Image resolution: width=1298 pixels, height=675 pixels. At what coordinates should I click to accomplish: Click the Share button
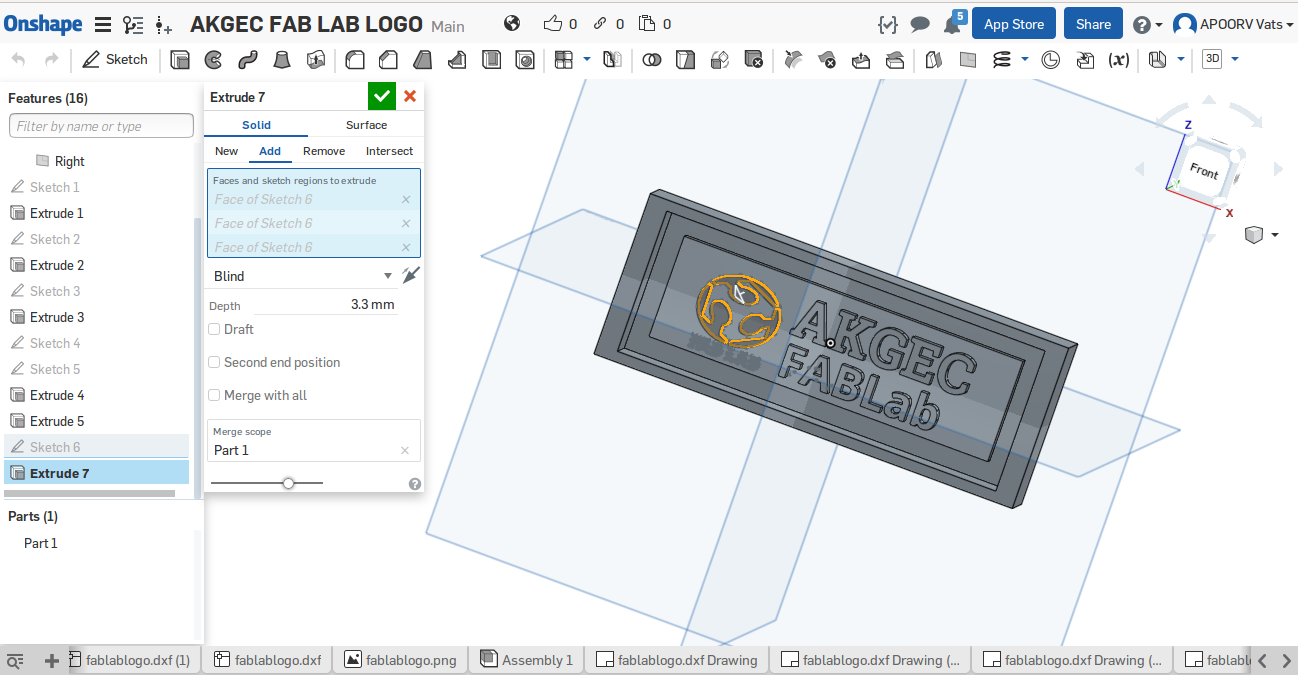click(x=1093, y=24)
